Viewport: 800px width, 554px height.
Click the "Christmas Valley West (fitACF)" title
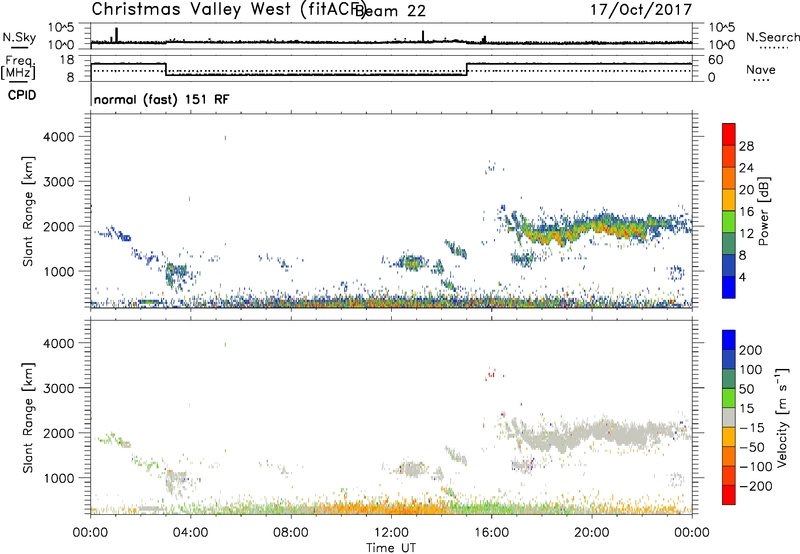228,9
